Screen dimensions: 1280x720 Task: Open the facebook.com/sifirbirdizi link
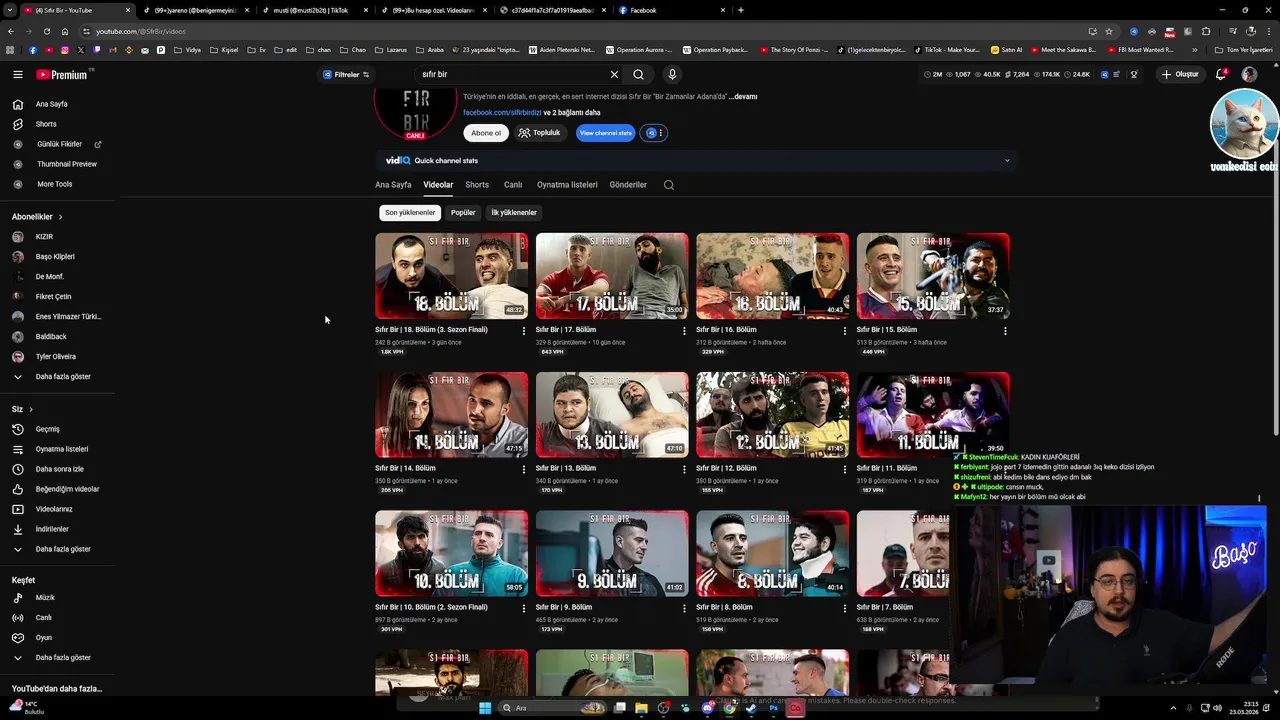pyautogui.click(x=501, y=113)
